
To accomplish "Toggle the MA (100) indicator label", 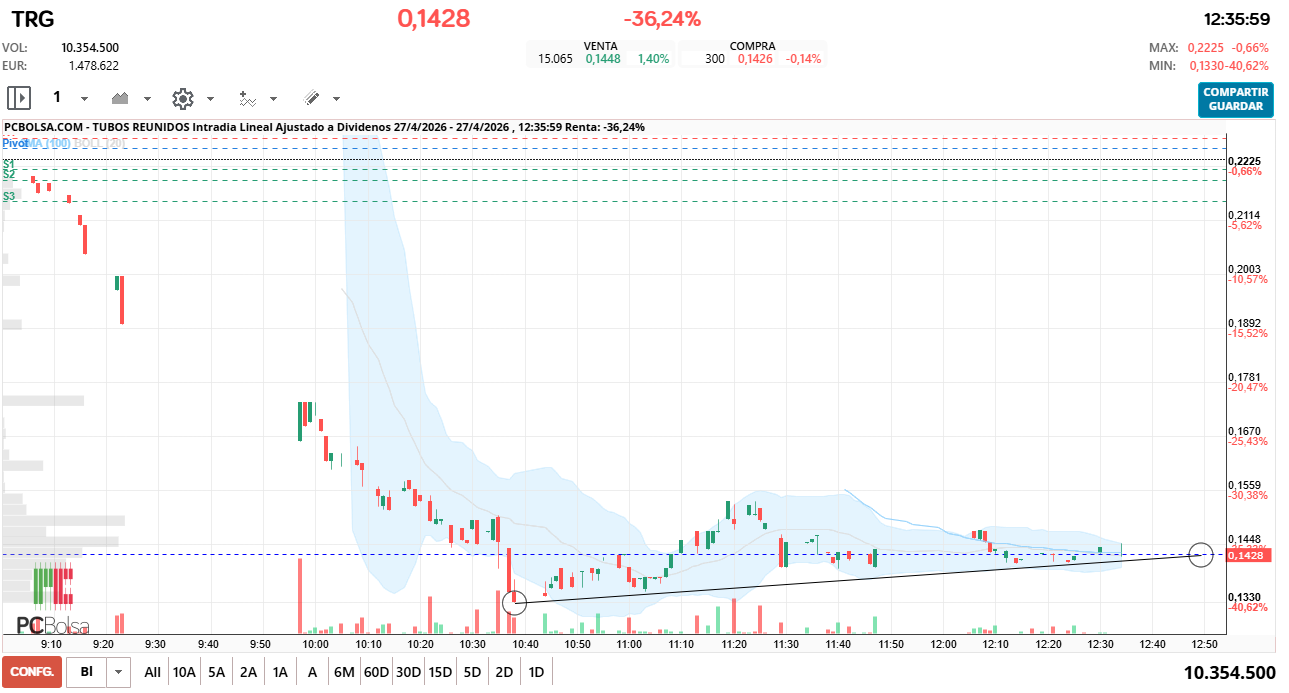I will (48, 144).
